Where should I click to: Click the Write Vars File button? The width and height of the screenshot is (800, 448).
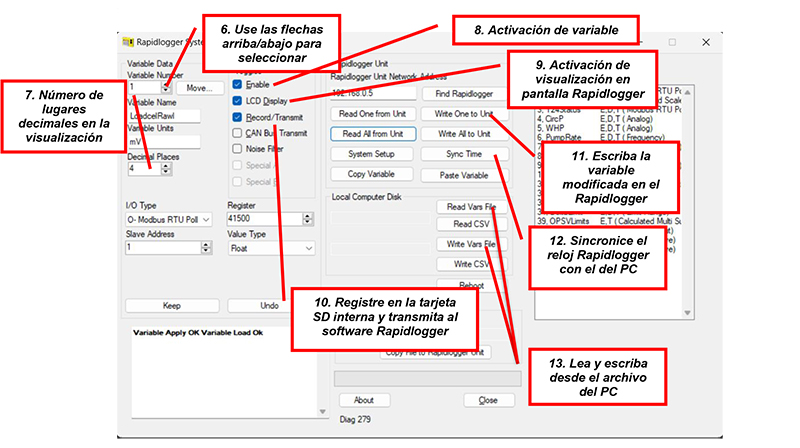(471, 244)
